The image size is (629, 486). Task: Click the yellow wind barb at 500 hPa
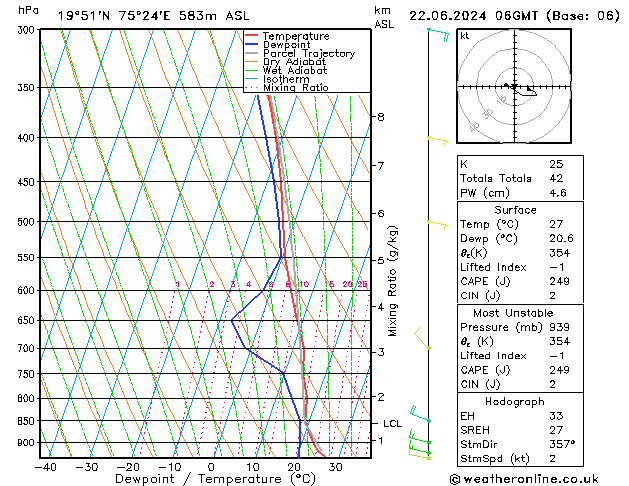(438, 225)
